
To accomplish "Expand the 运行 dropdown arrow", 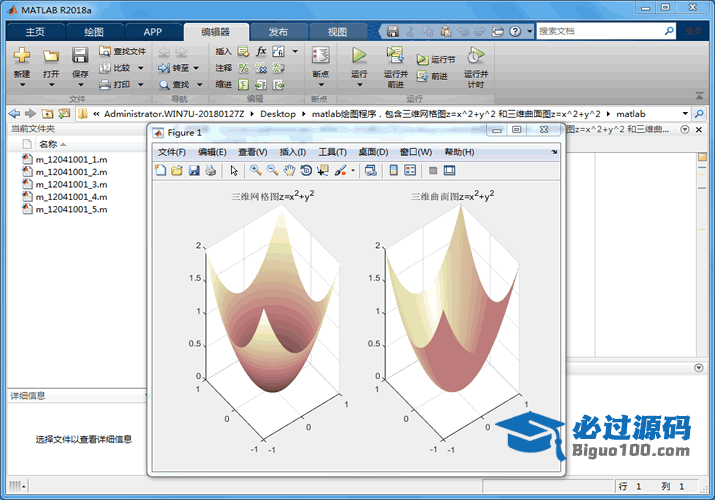I will [x=359, y=85].
